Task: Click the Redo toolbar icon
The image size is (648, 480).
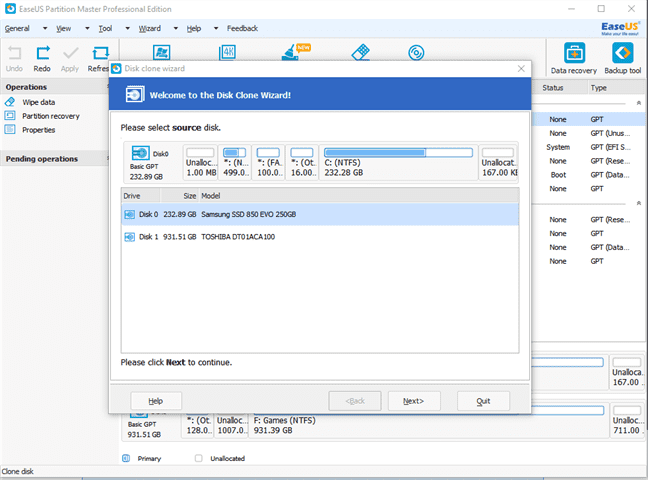Action: pos(43,53)
